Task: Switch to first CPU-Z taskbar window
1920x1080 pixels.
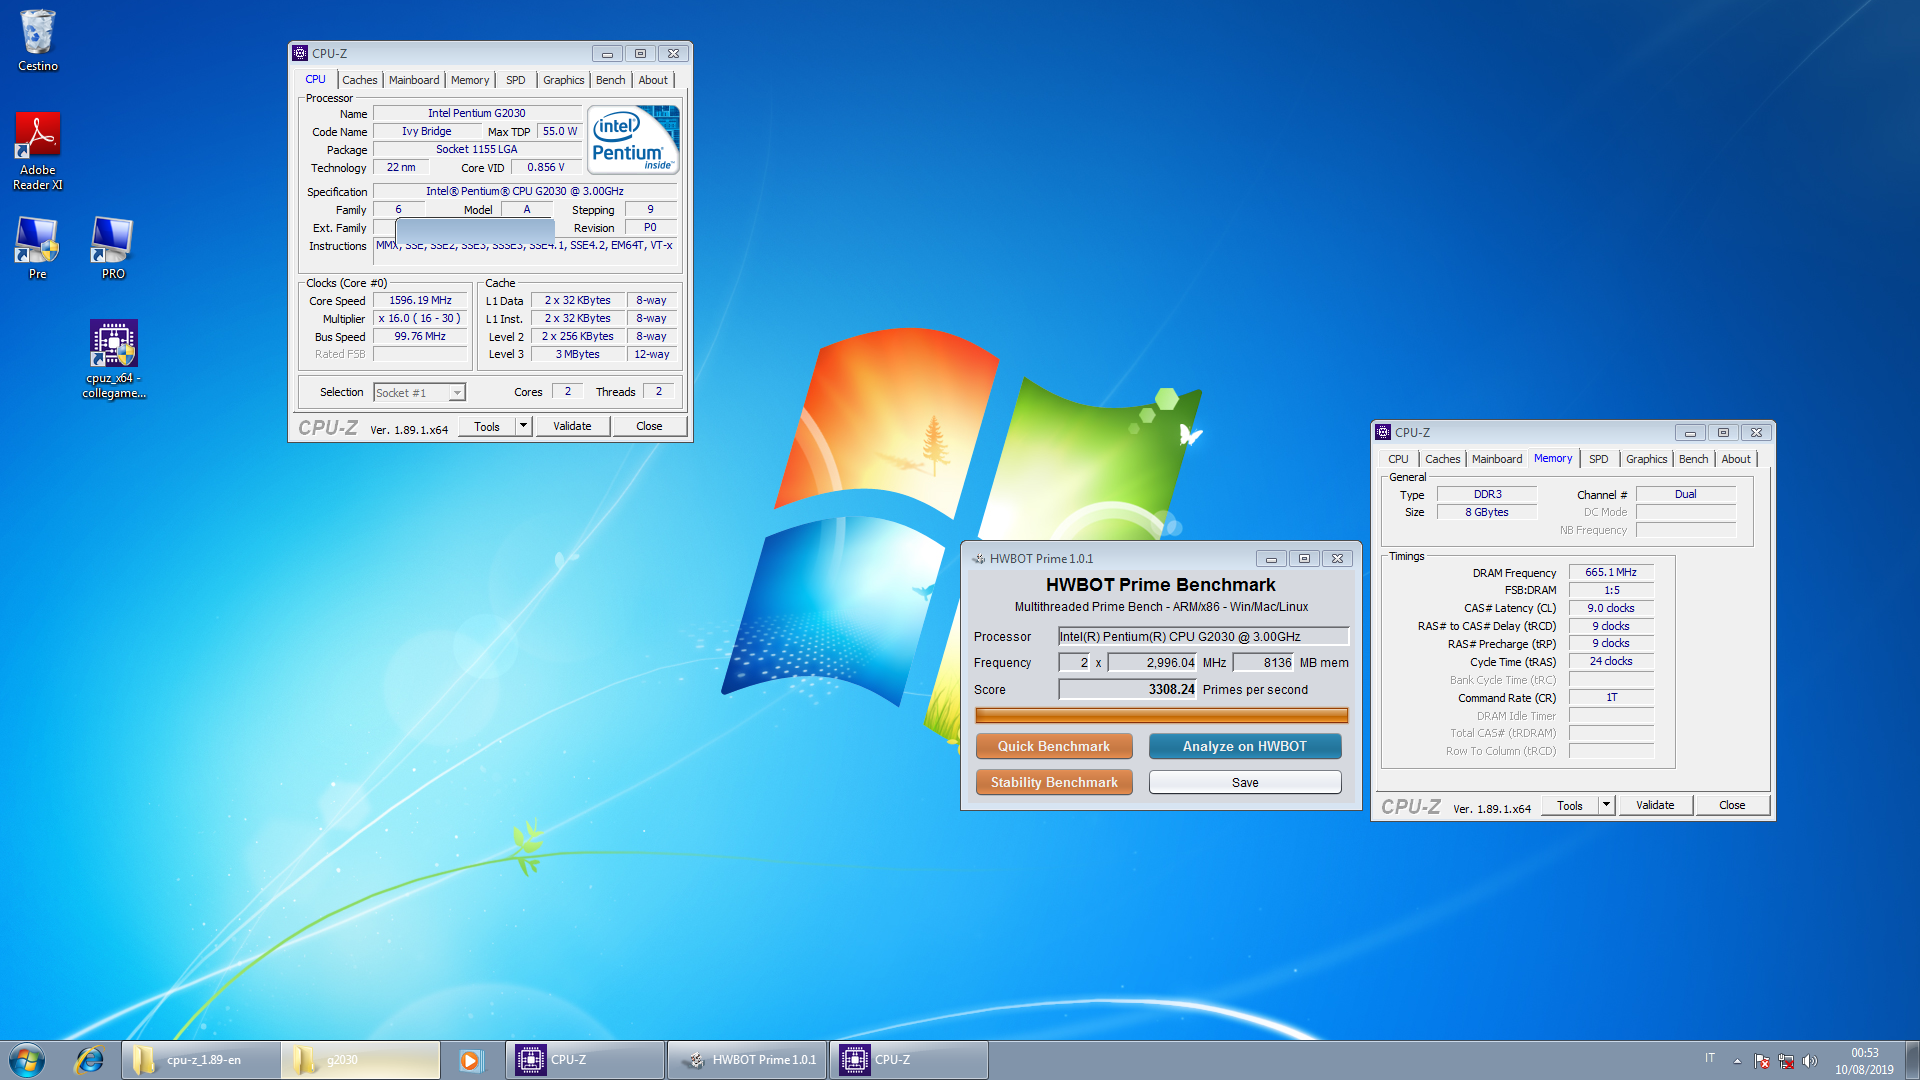Action: (x=585, y=1060)
